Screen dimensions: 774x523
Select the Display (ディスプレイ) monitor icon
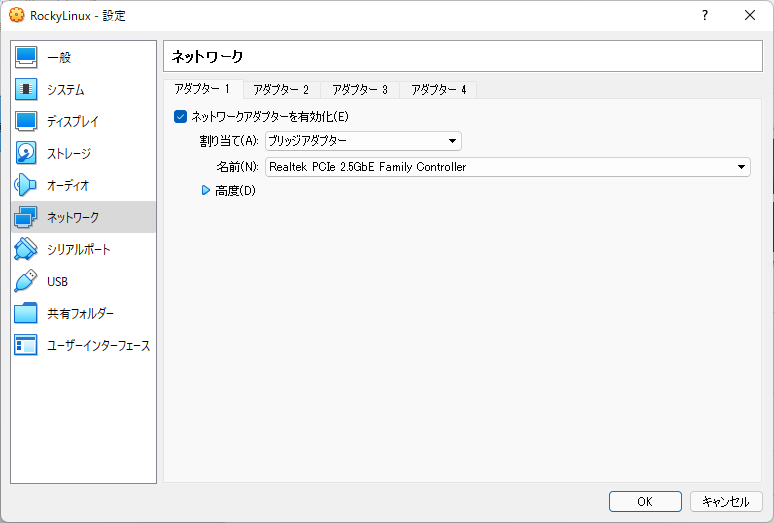pyautogui.click(x=26, y=122)
